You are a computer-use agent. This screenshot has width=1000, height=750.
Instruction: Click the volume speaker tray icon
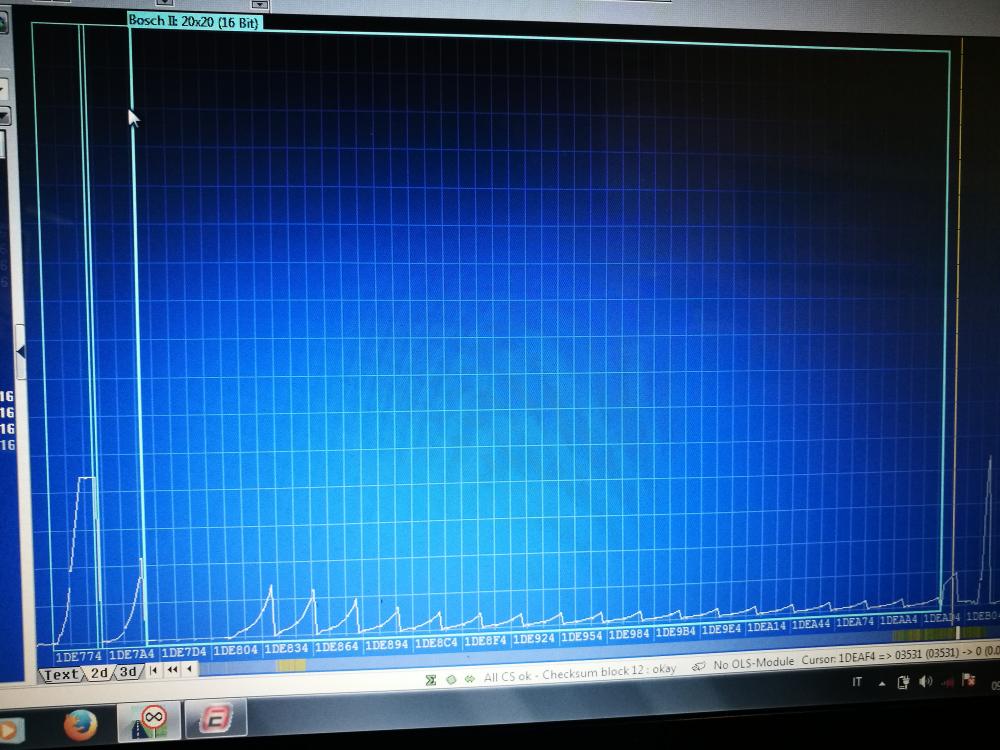coord(925,681)
